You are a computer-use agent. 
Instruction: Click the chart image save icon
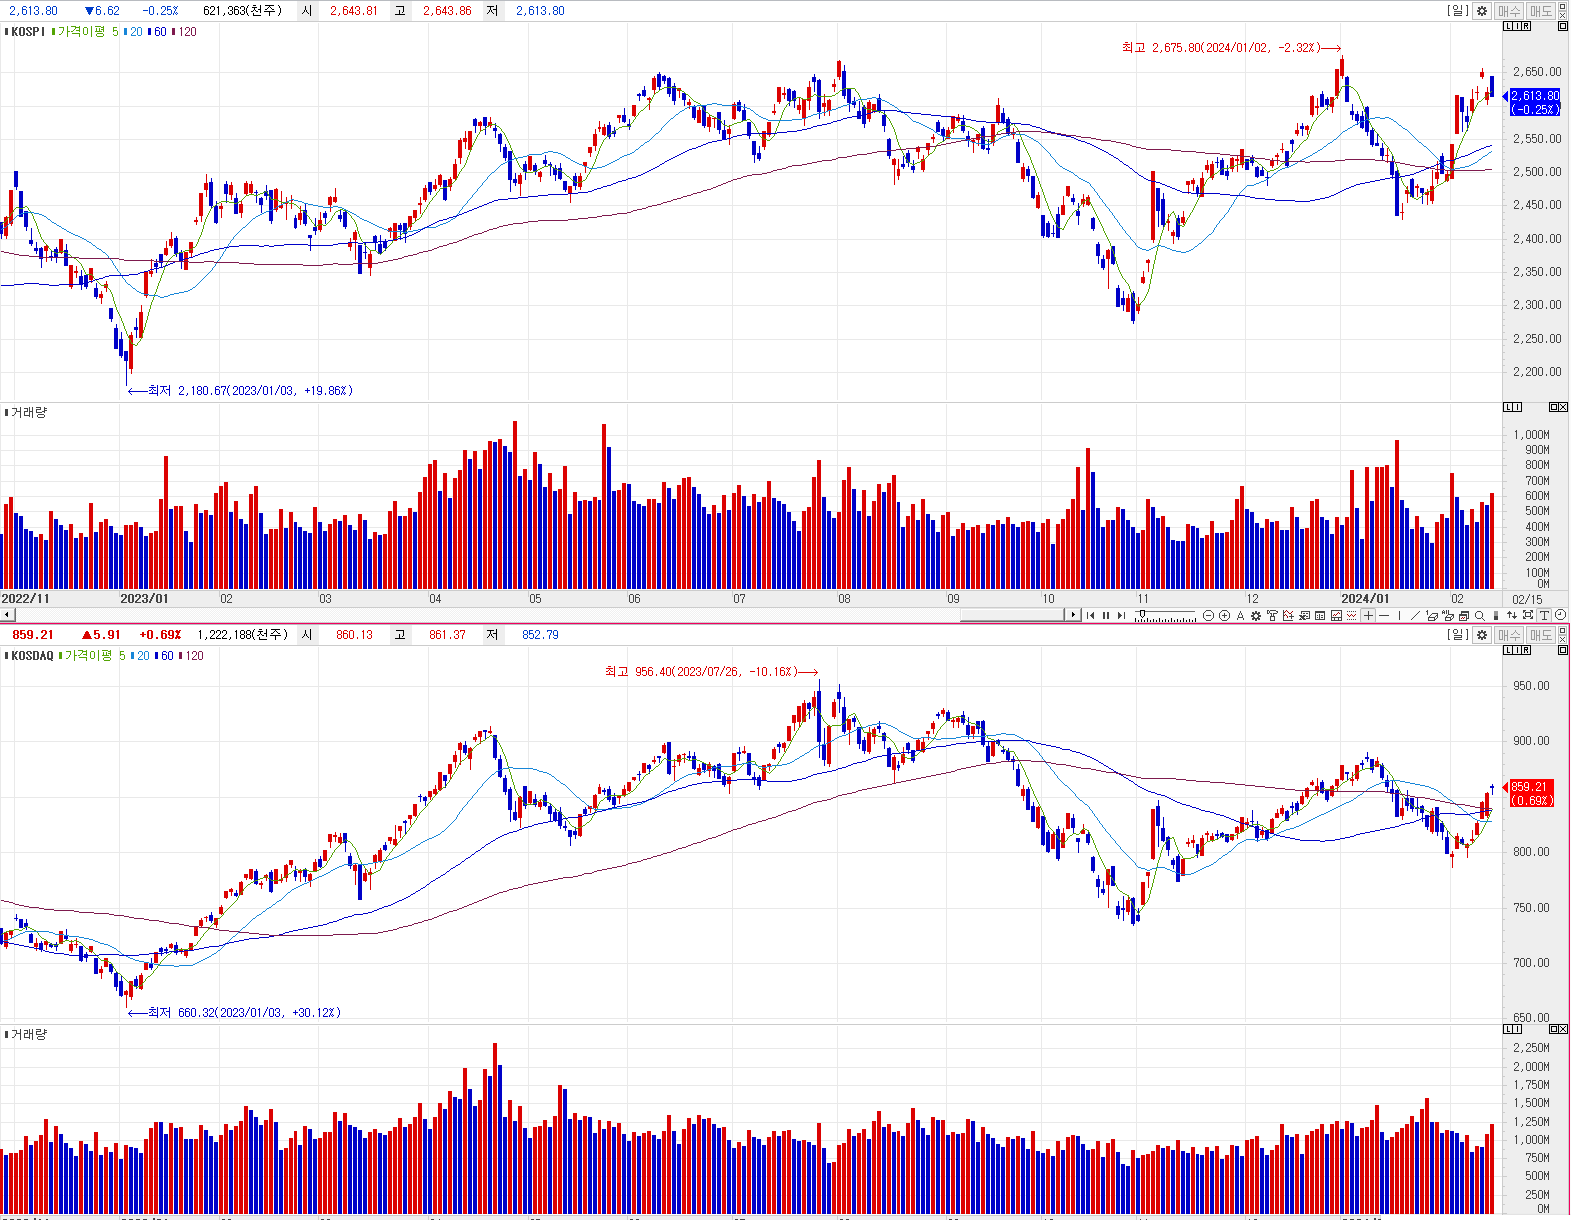click(1336, 615)
